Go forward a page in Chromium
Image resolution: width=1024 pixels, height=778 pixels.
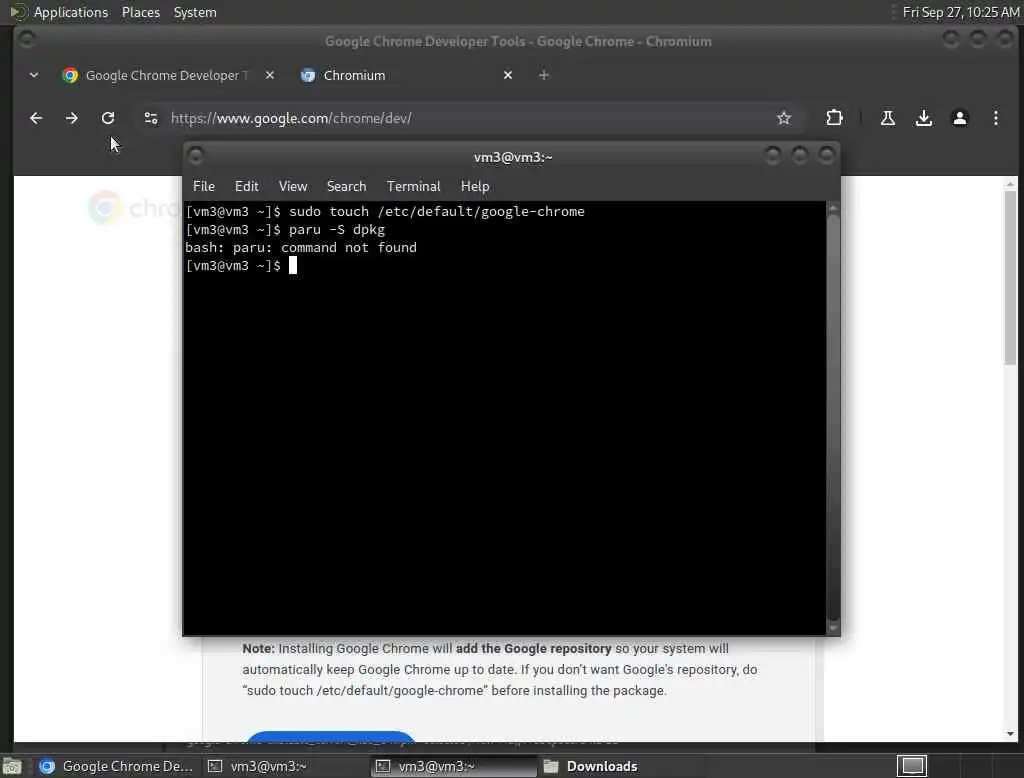72,118
